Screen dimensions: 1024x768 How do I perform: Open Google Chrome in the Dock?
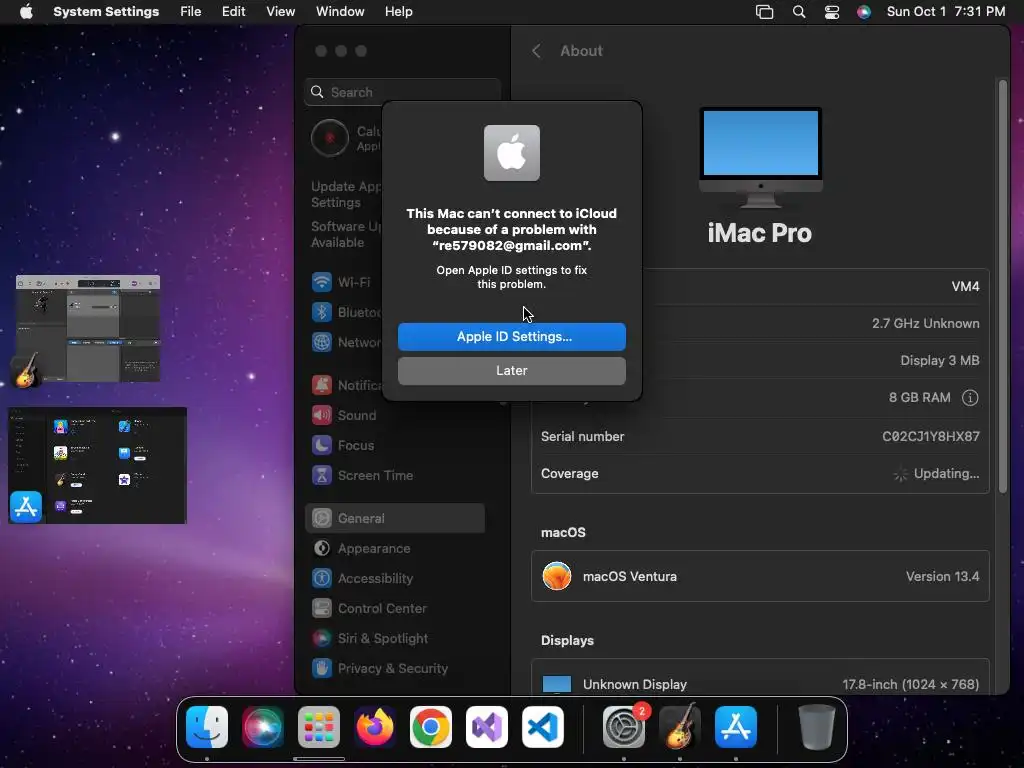pyautogui.click(x=431, y=727)
